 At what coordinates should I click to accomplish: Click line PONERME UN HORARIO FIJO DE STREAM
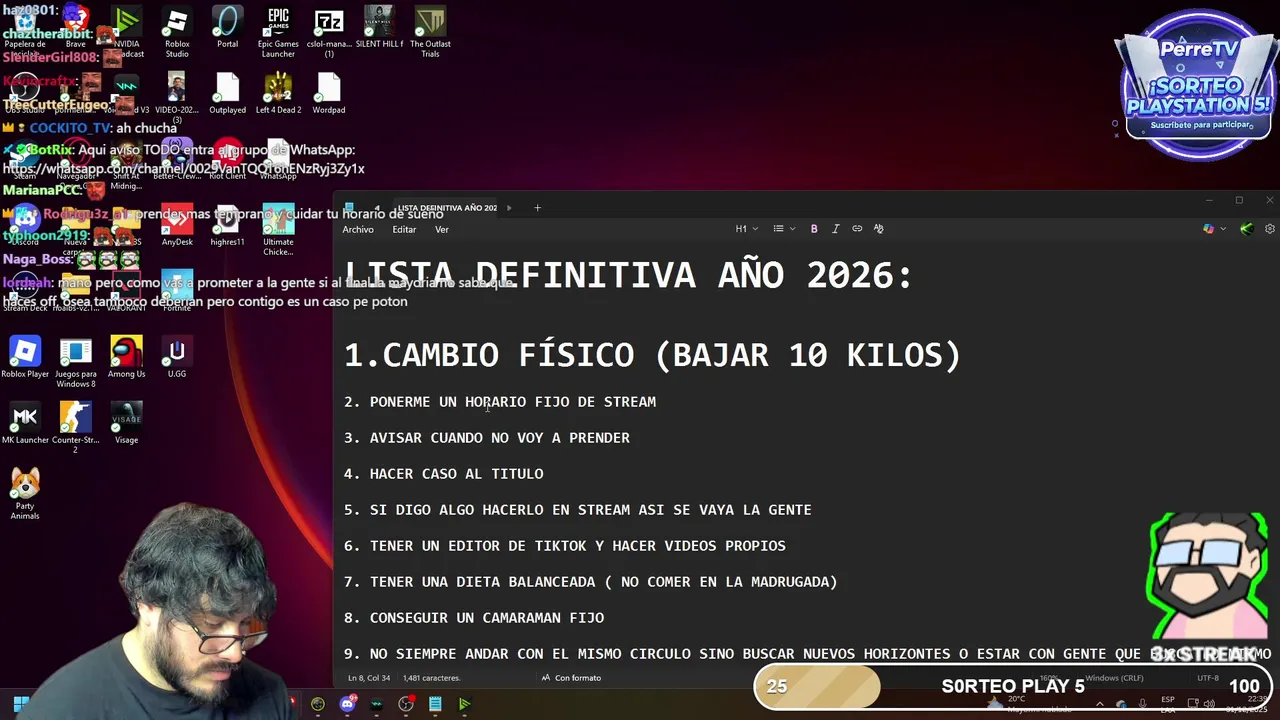500,402
